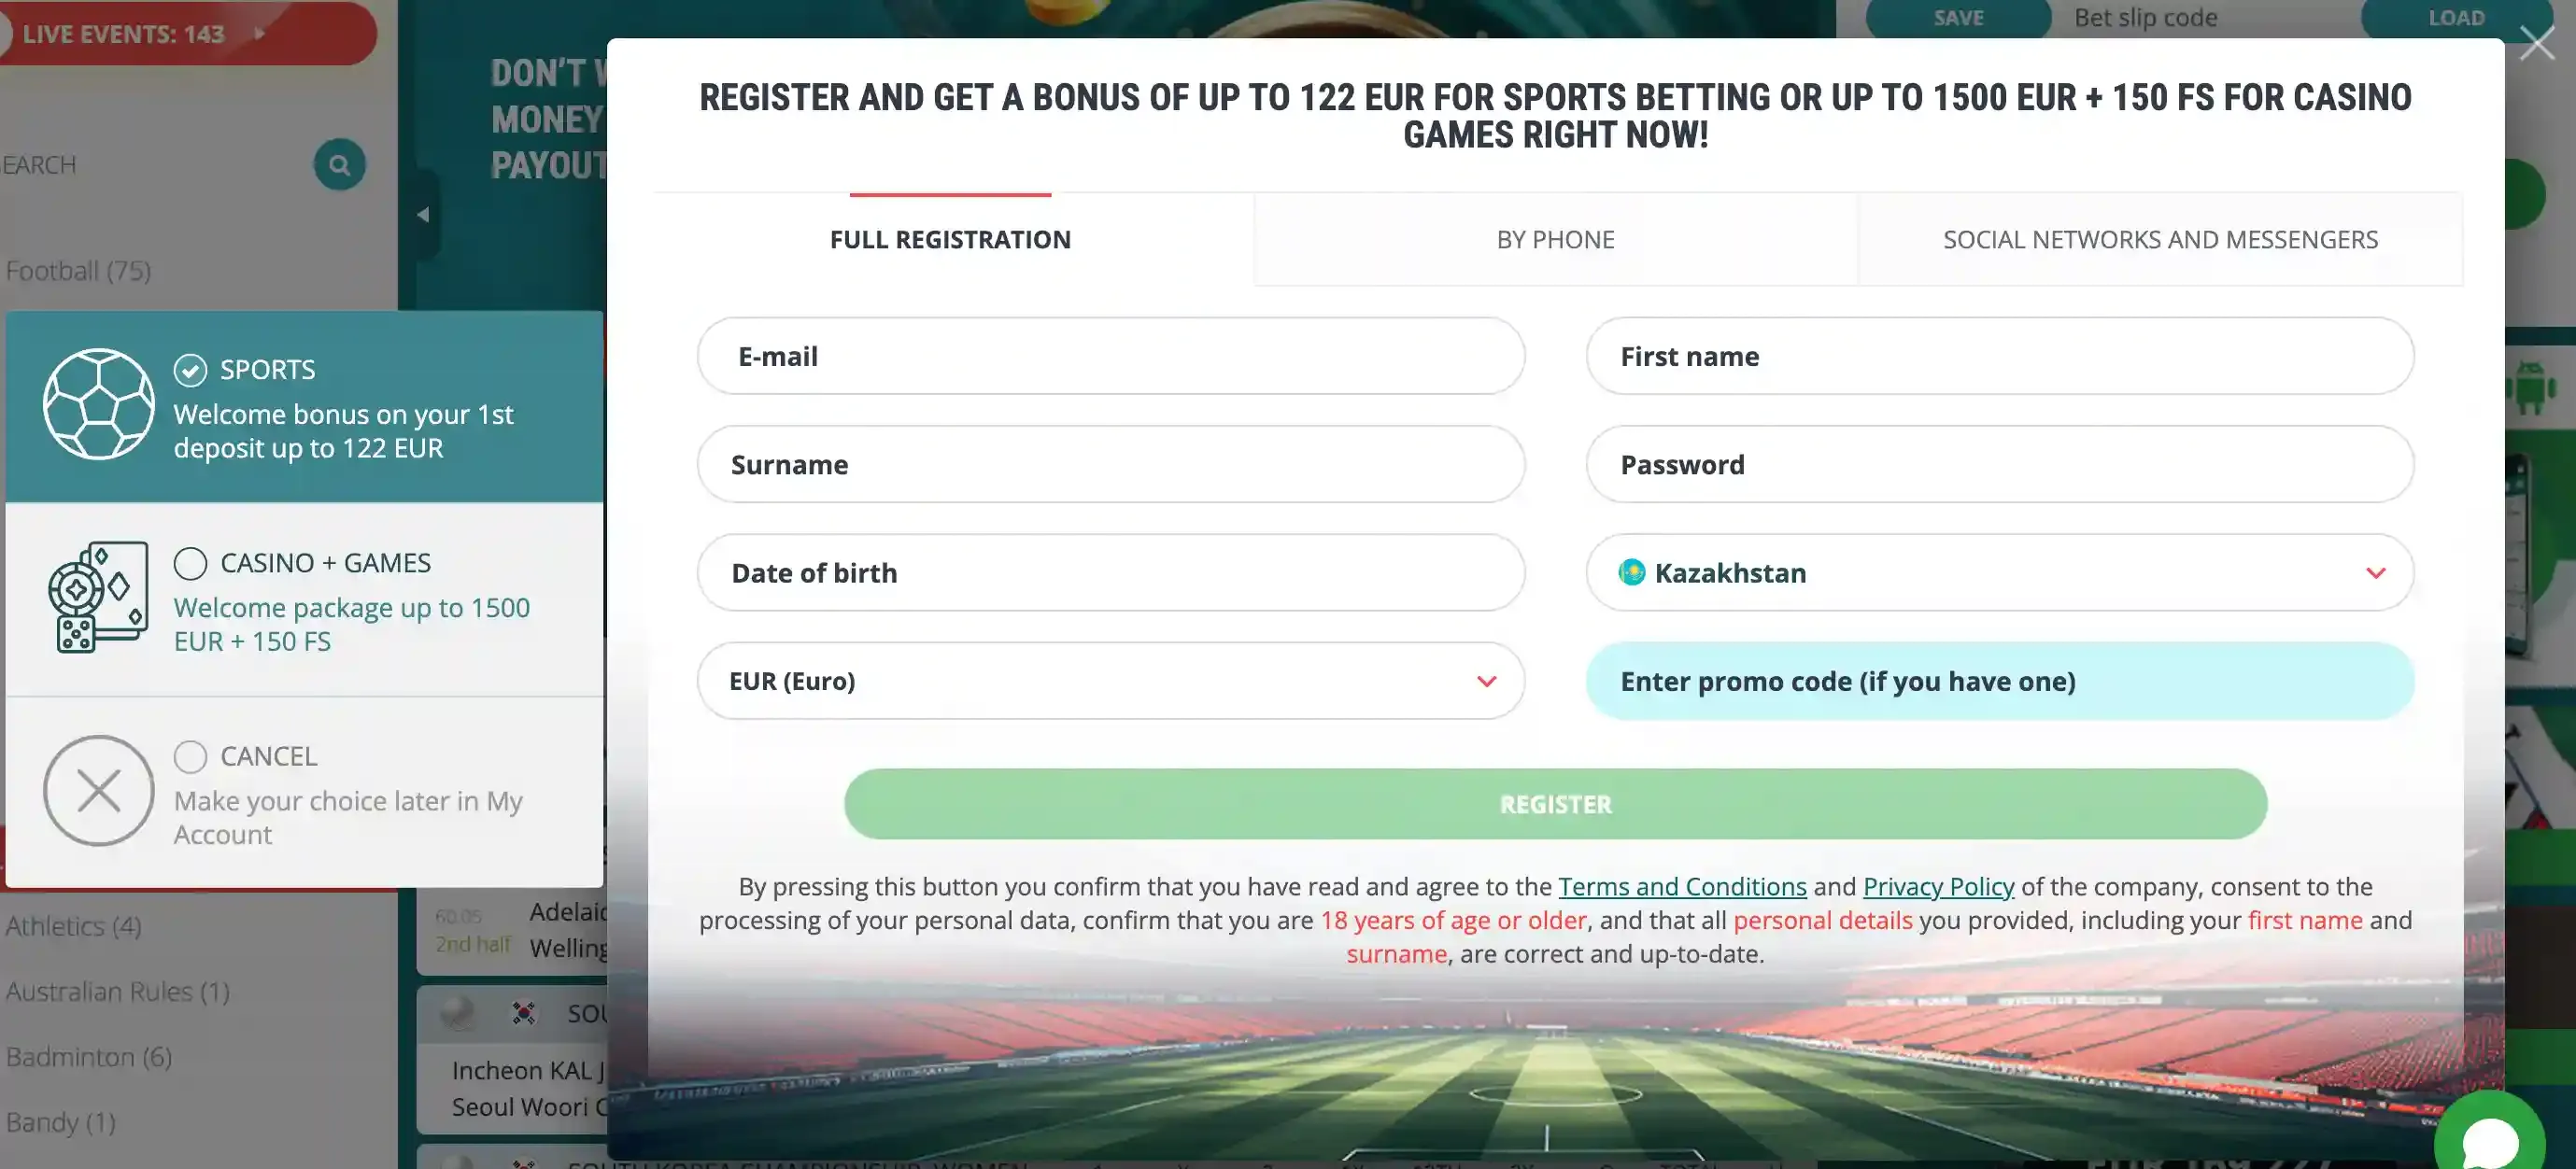Switch to the BY PHONE registration tab
This screenshot has height=1169, width=2576.
click(x=1554, y=239)
